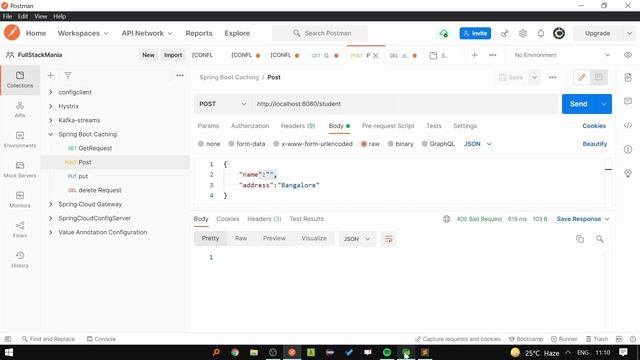Open Console in status bar

(x=101, y=339)
